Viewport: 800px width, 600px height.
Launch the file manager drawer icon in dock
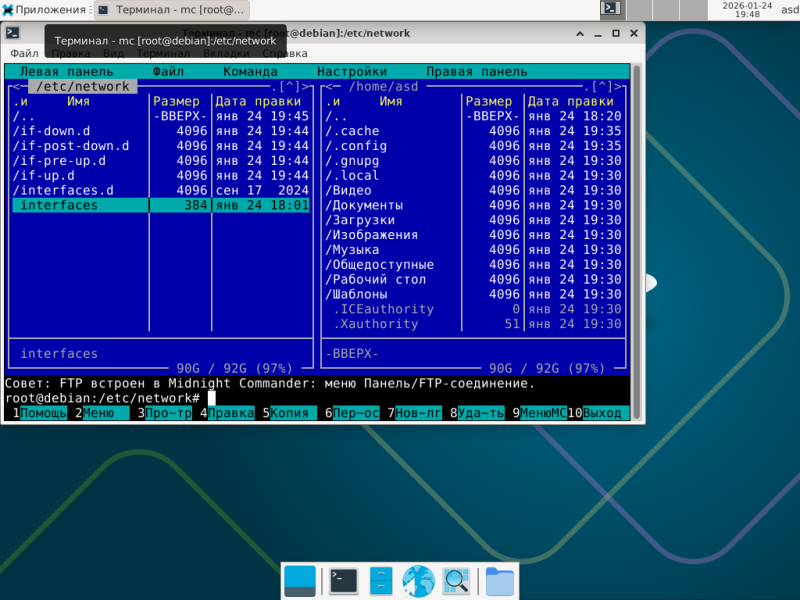(x=381, y=581)
